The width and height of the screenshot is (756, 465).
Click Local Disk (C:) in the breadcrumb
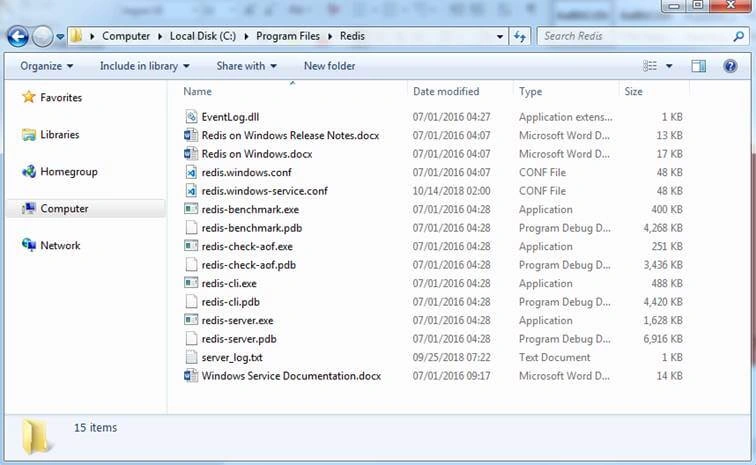(202, 36)
